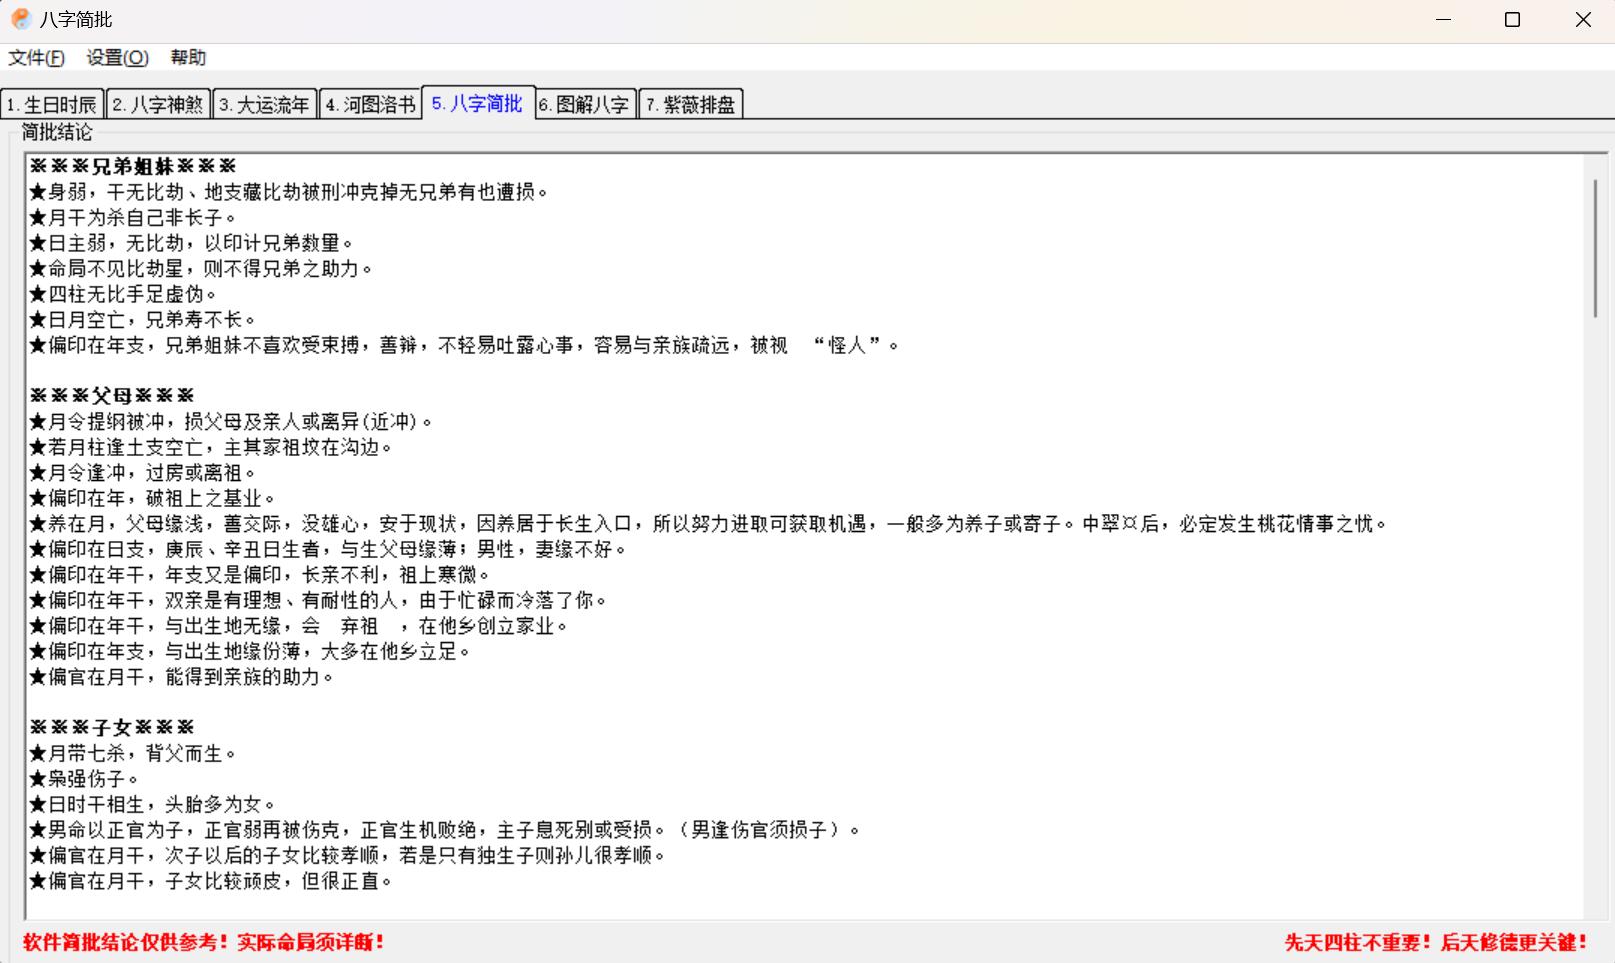Click the line 身弱，干无比劫
The width and height of the screenshot is (1615, 963).
coord(289,192)
